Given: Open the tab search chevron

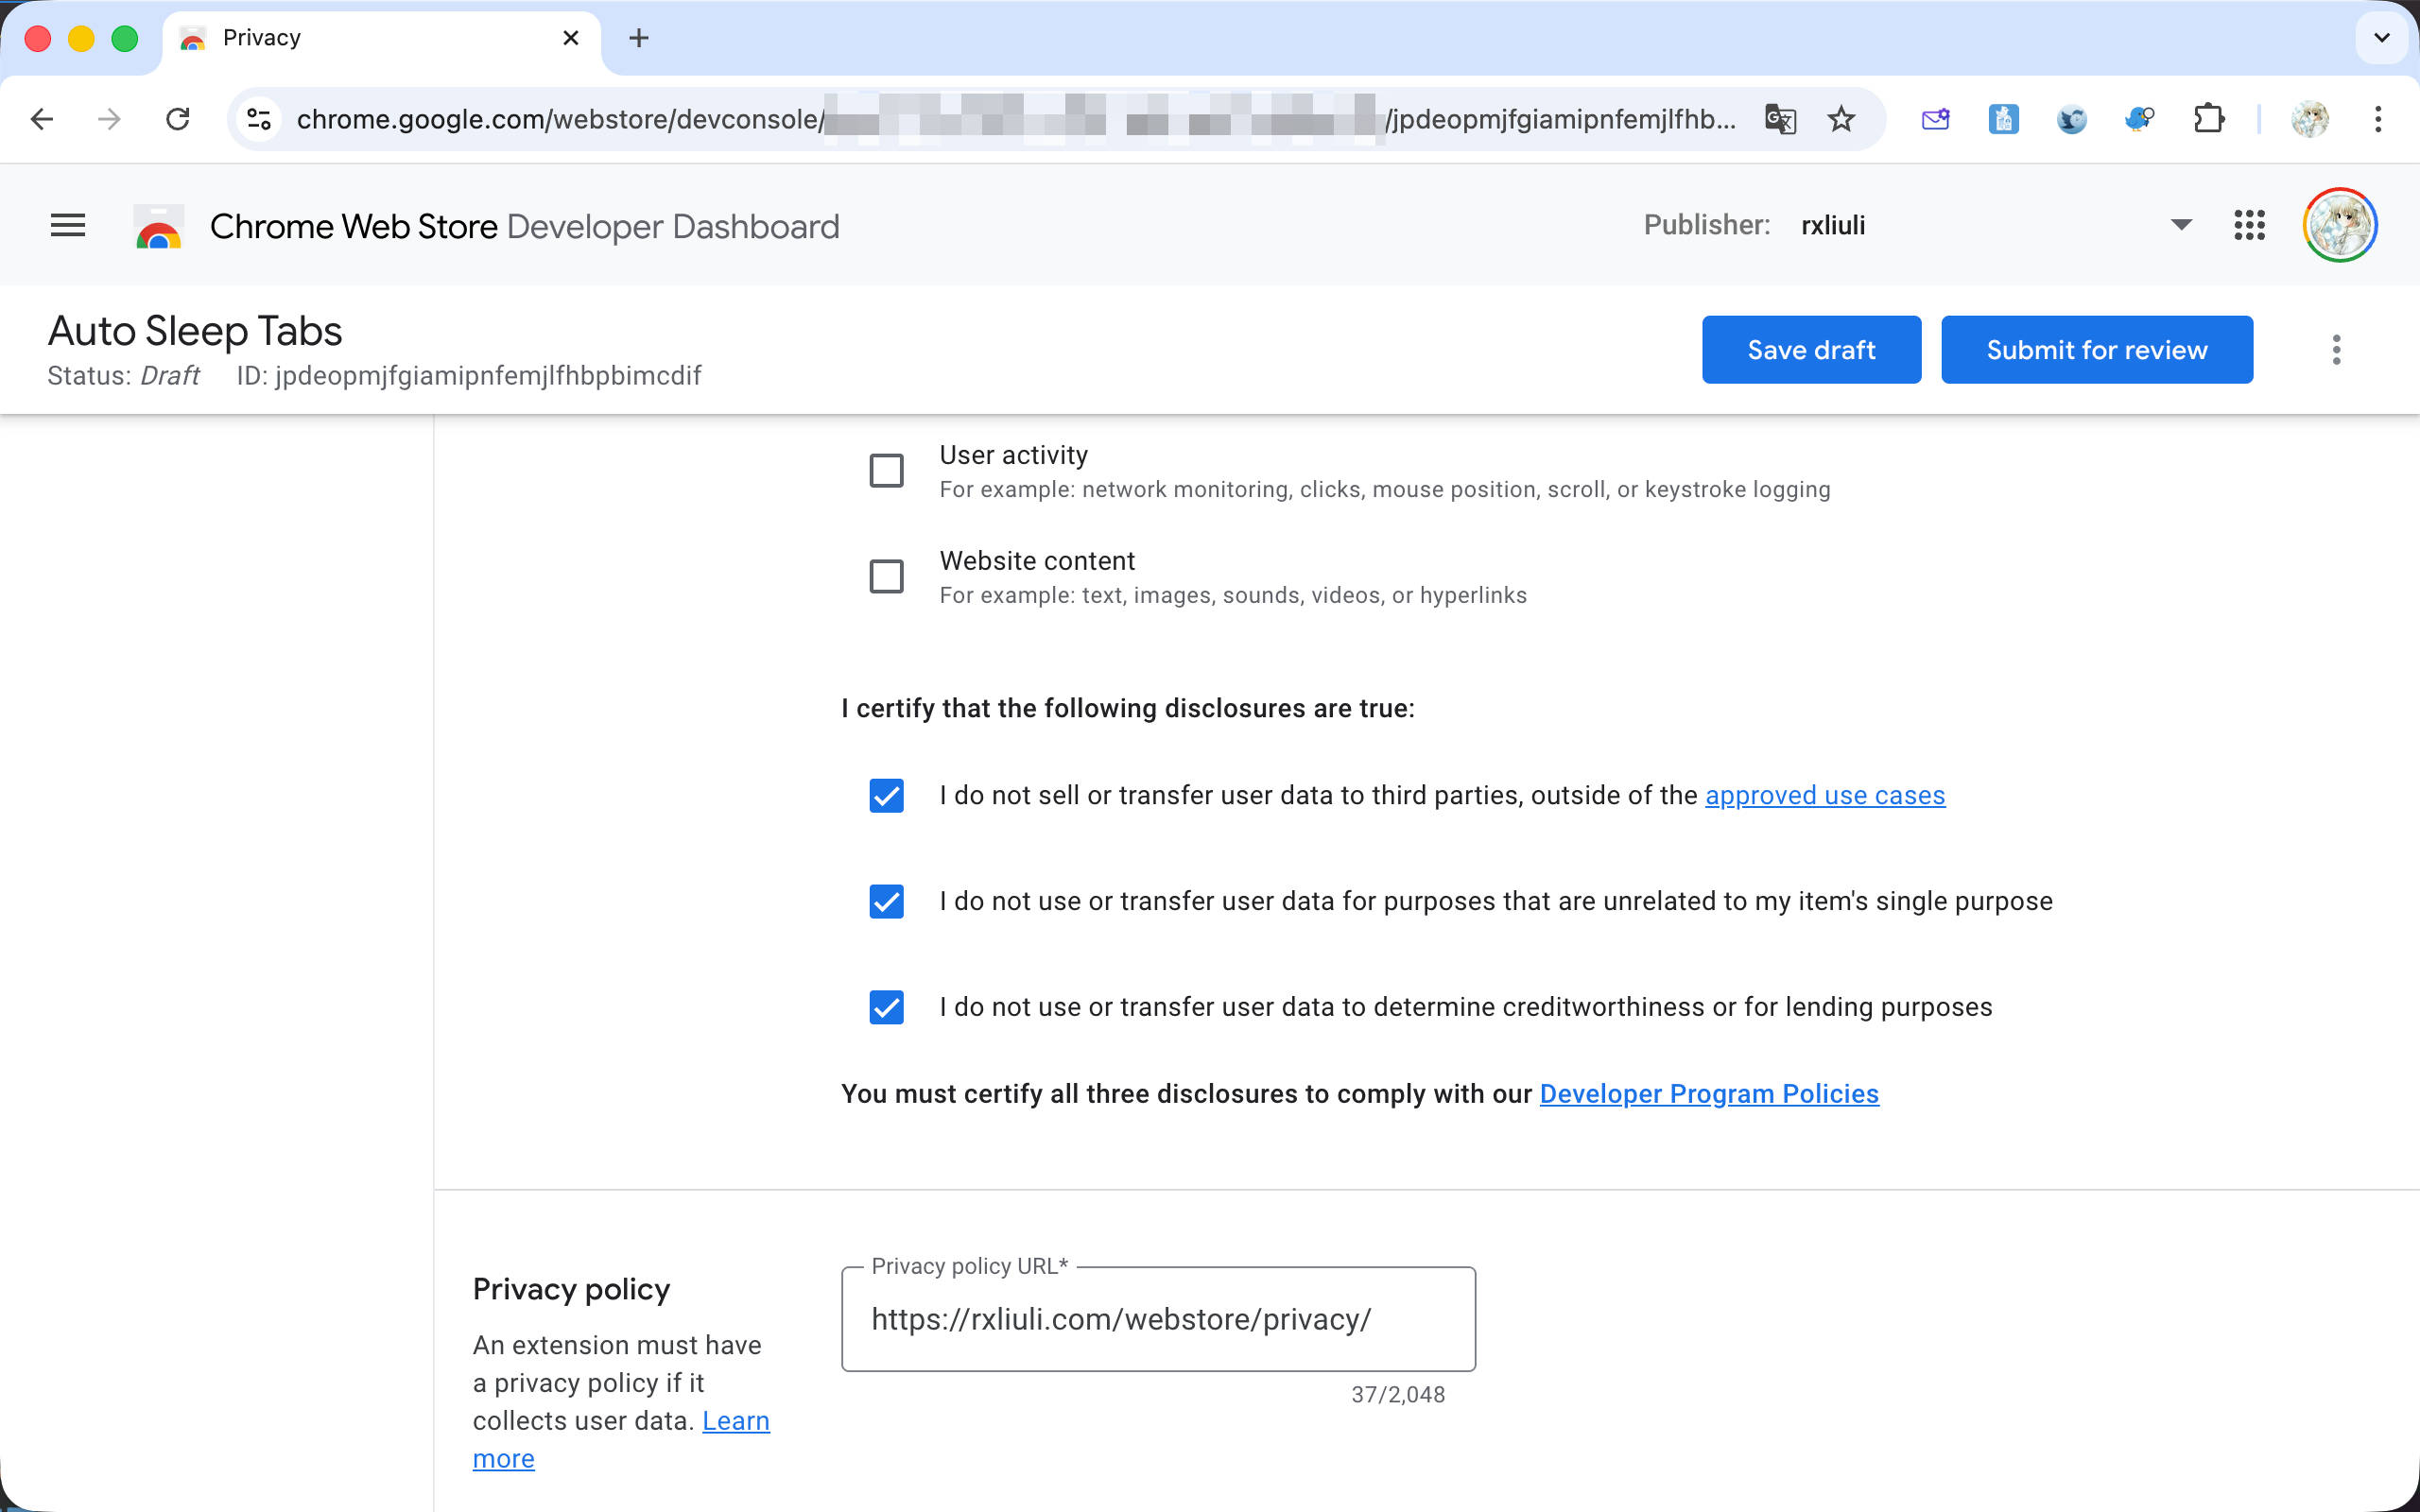Looking at the screenshot, I should tap(2381, 38).
